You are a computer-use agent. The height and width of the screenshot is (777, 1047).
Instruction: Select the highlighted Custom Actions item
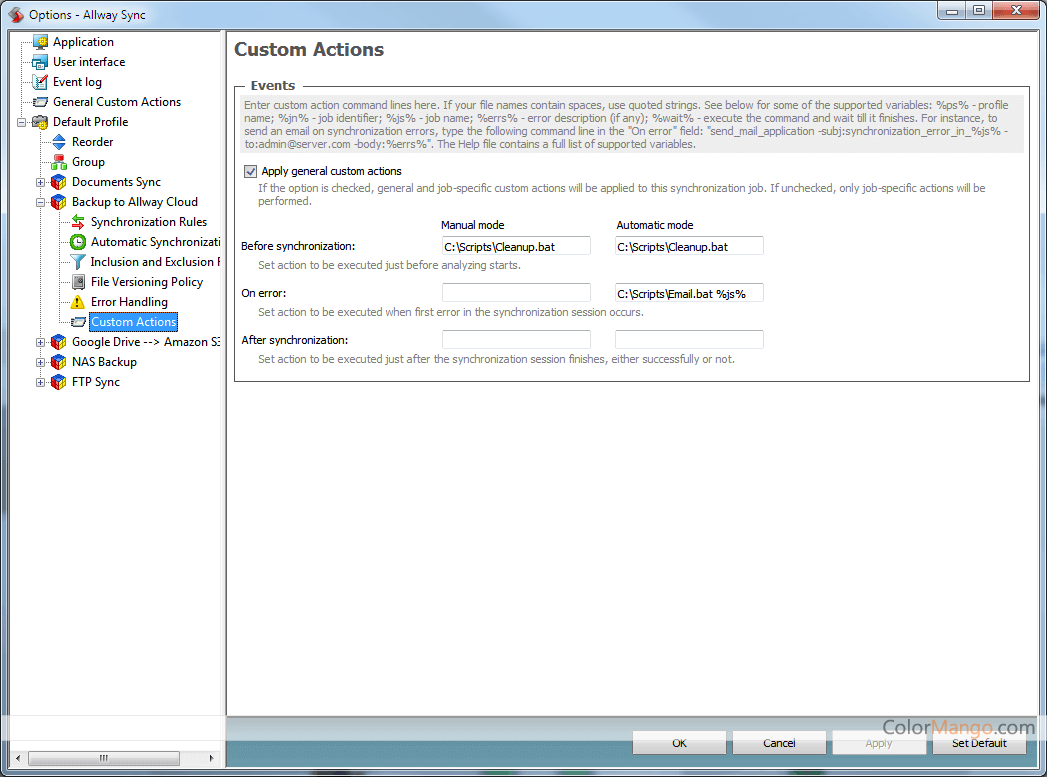tap(134, 322)
